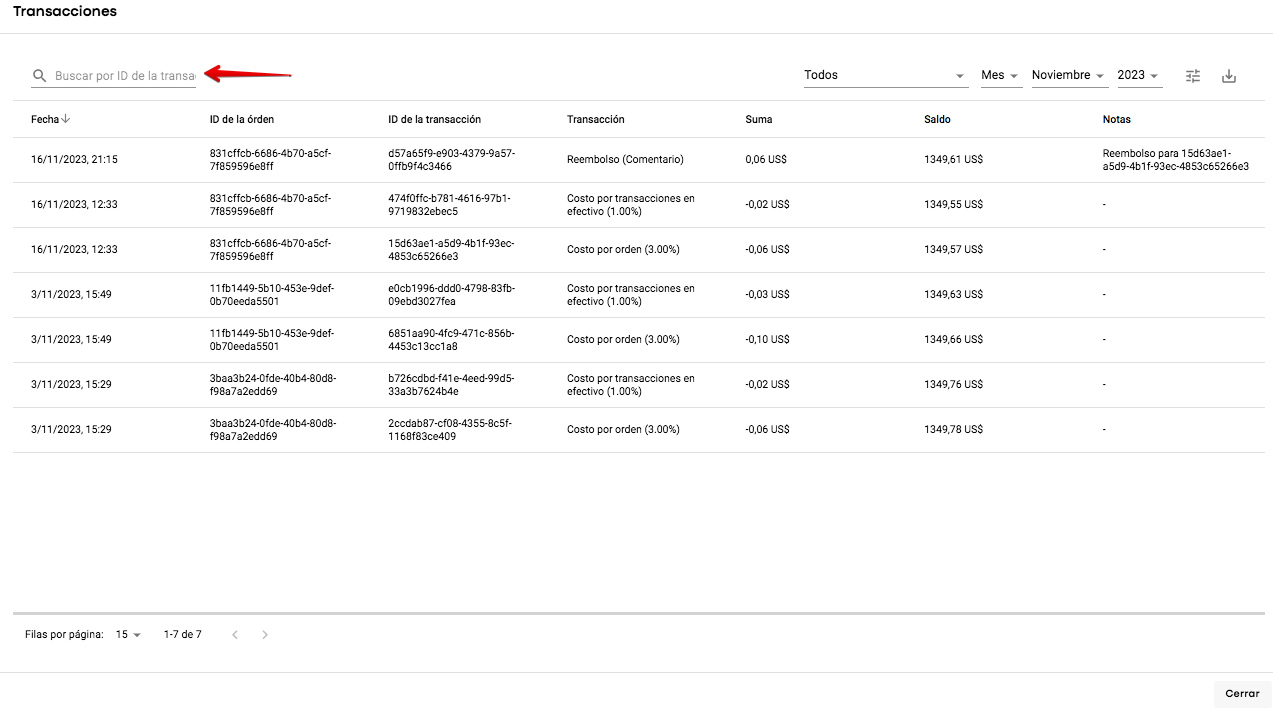
Task: Click the Saldo column header
Action: [x=937, y=119]
